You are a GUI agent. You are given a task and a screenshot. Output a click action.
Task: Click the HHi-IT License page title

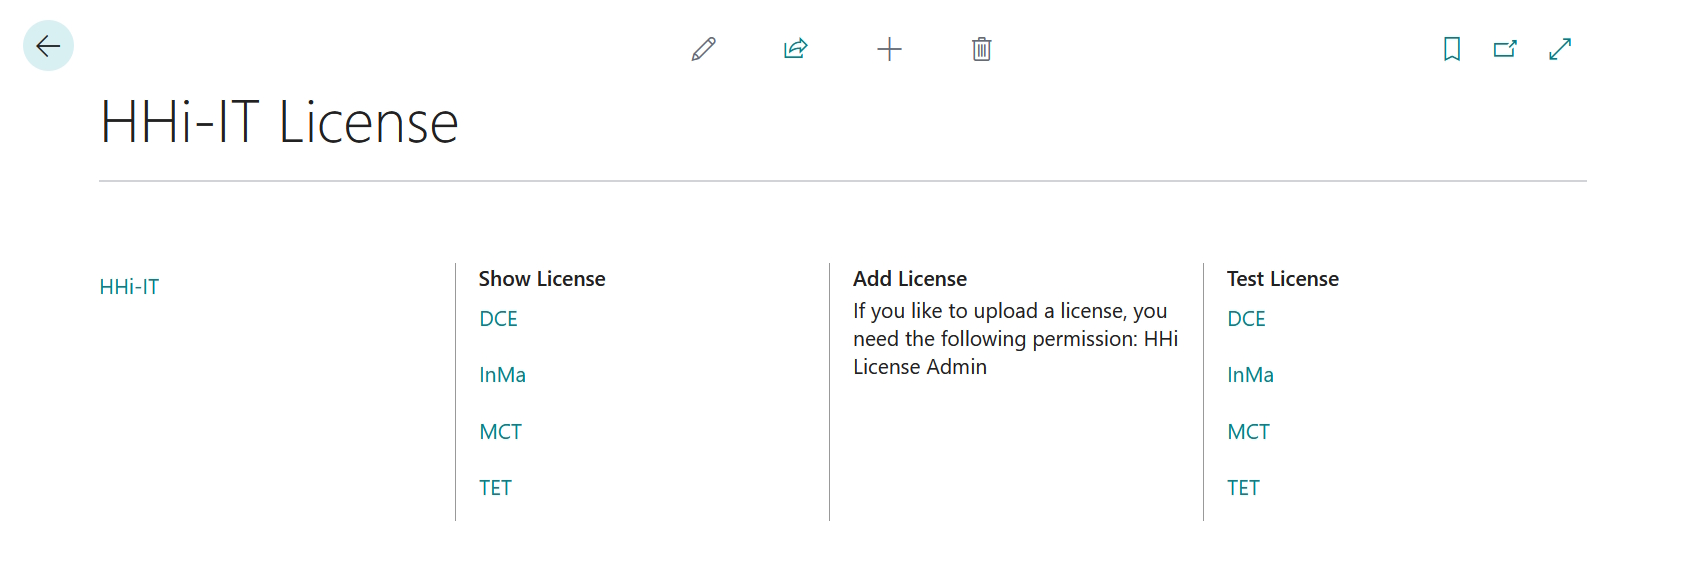pyautogui.click(x=279, y=123)
